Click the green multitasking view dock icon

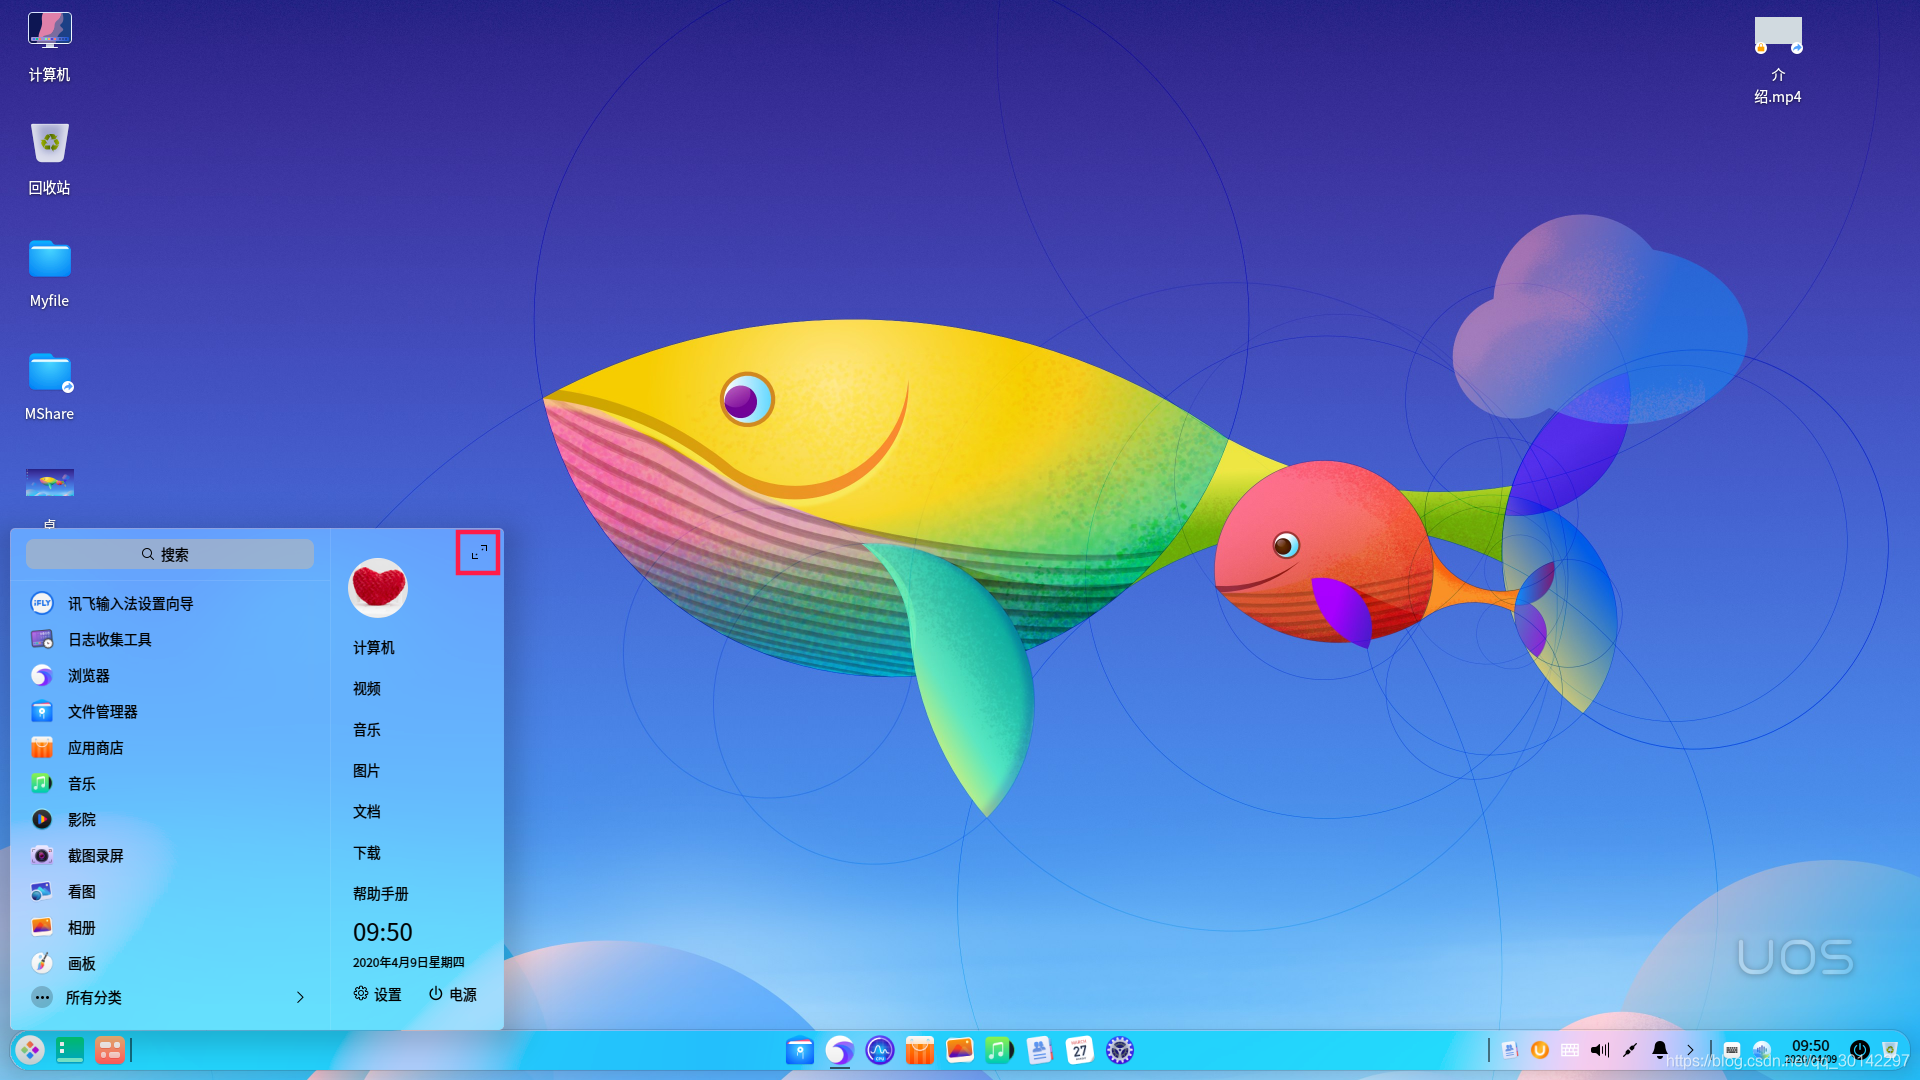point(70,1050)
